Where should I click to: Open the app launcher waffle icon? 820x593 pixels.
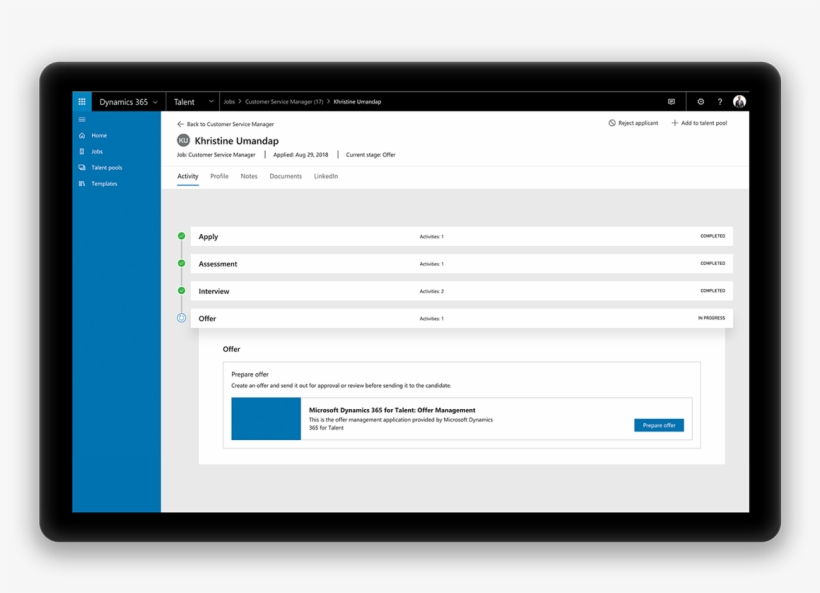(82, 102)
